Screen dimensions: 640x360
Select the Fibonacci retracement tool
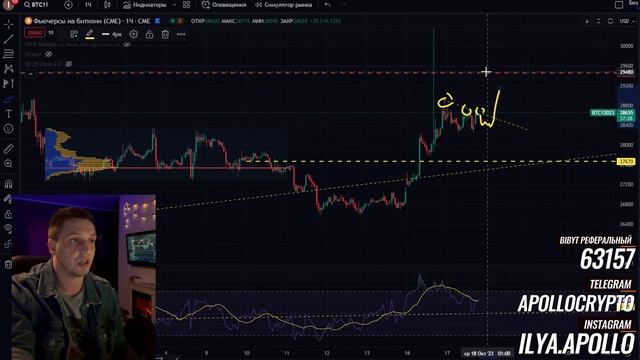(9, 53)
